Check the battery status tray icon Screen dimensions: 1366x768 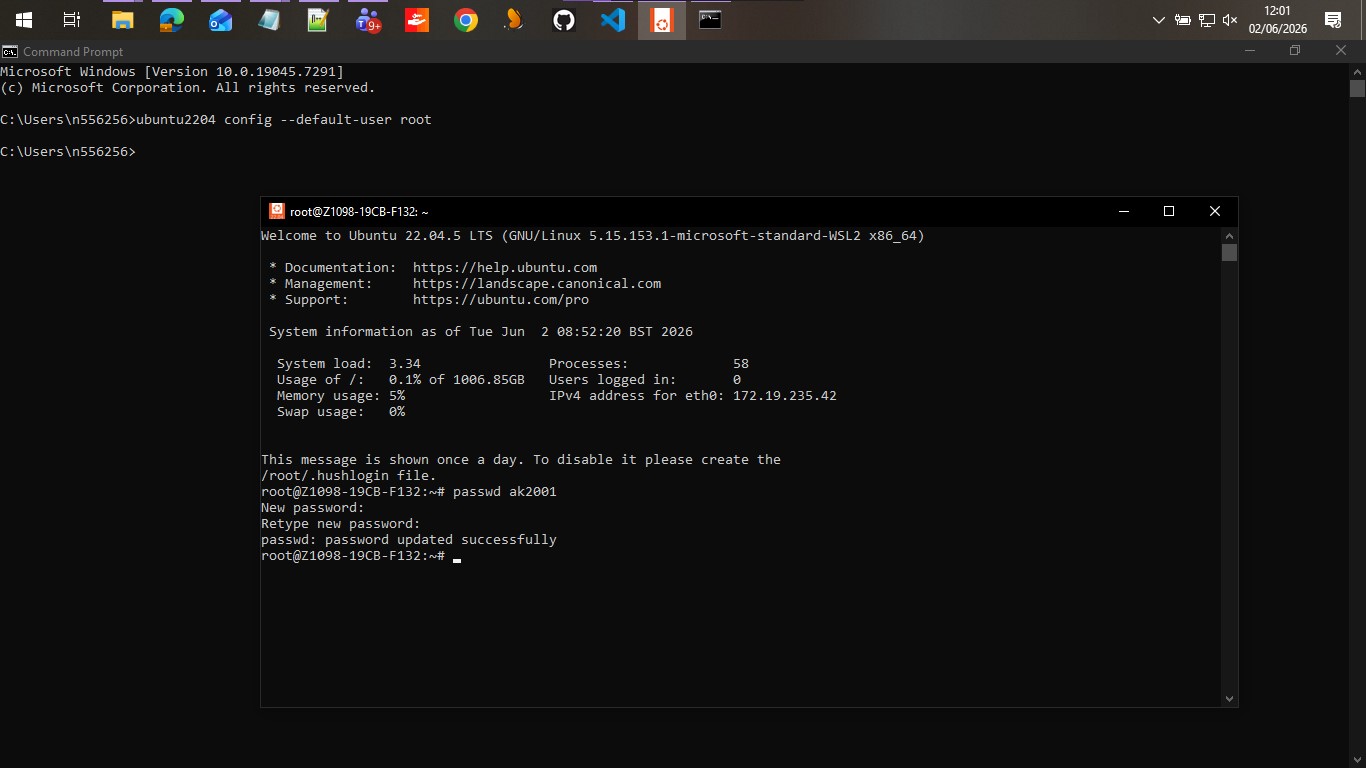coord(1182,20)
